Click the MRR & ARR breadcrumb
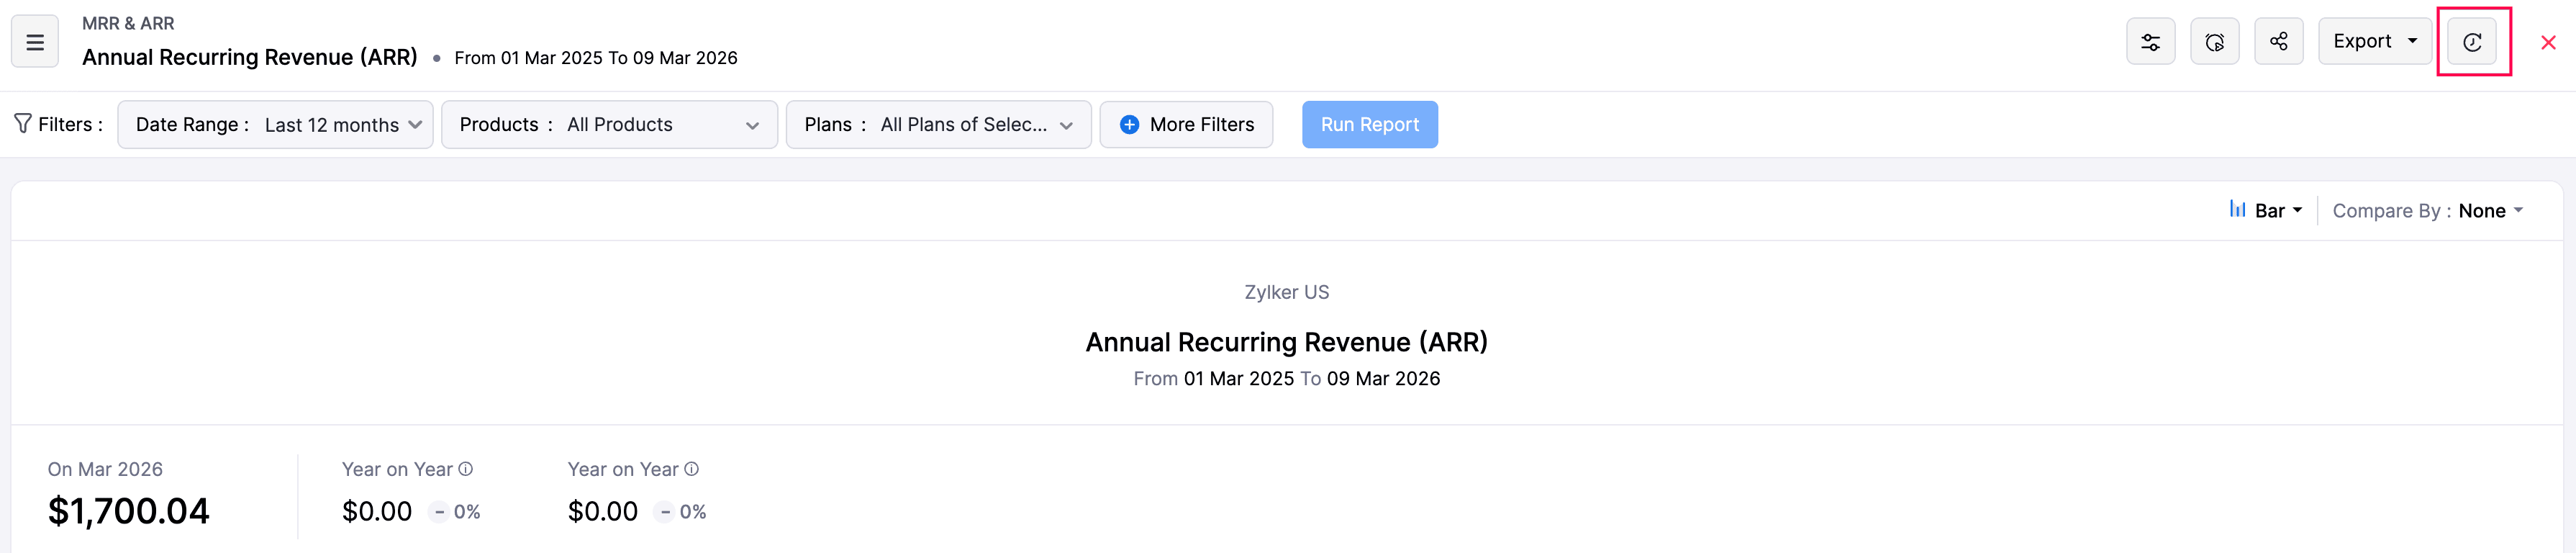The image size is (2576, 553). point(128,23)
